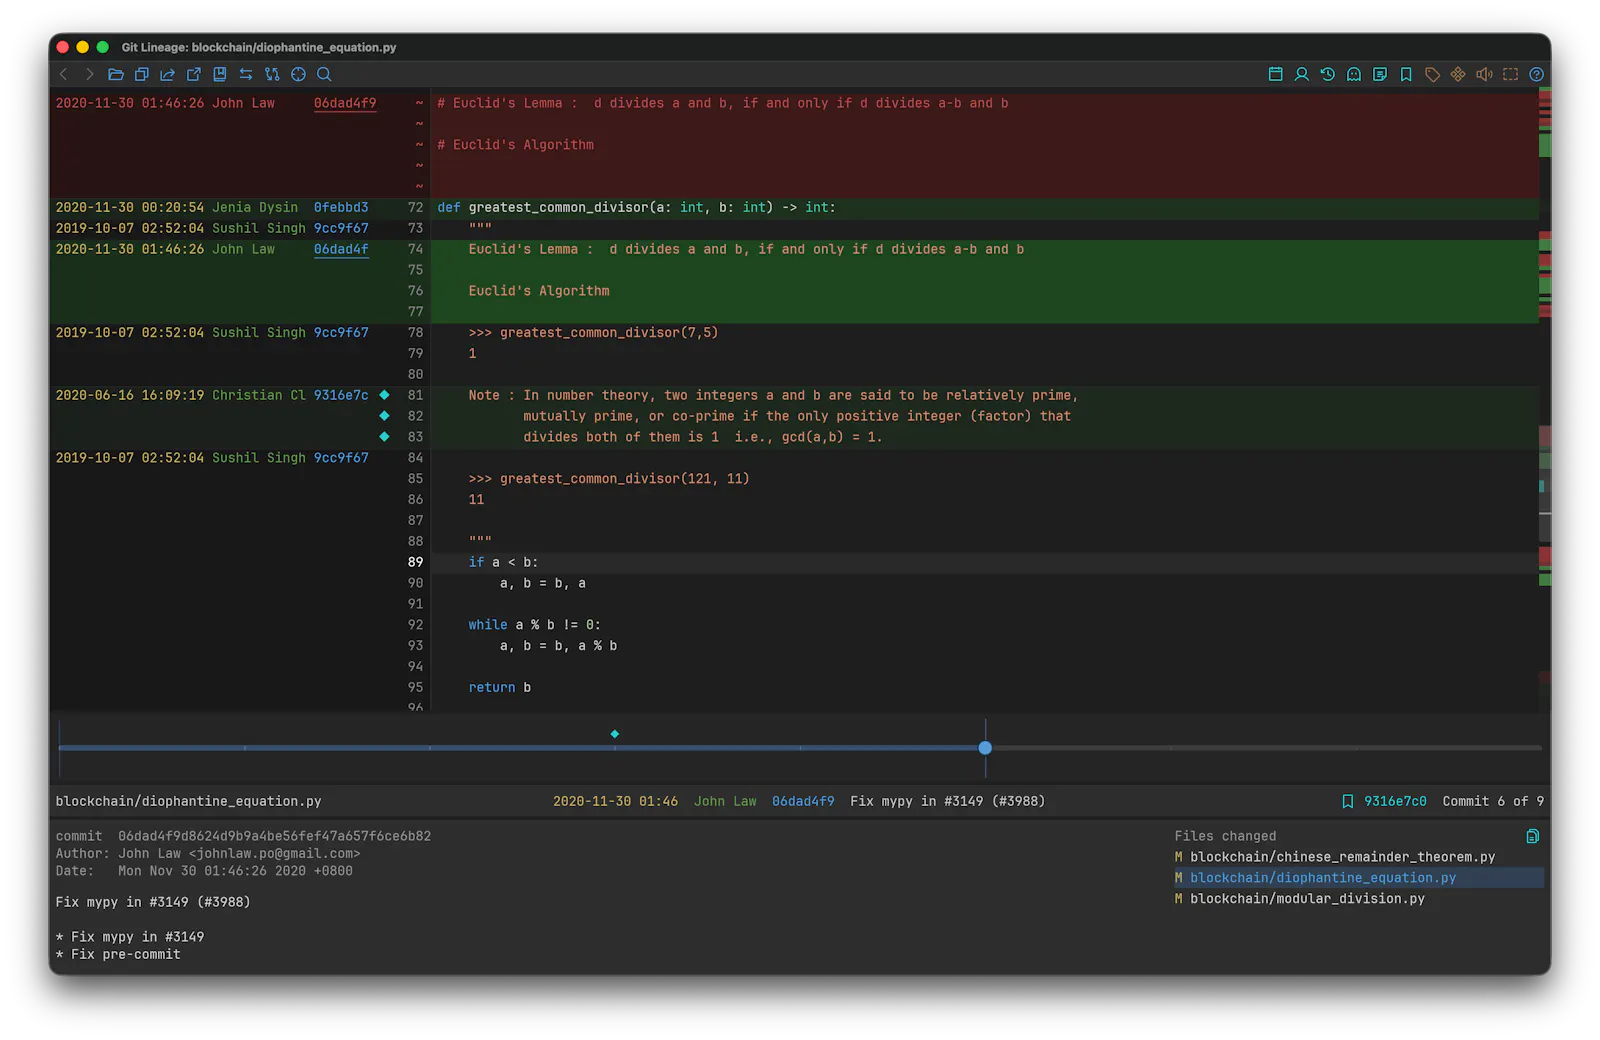Select blockchain/chinese_remainder_theorem.py in files changed

[1342, 857]
